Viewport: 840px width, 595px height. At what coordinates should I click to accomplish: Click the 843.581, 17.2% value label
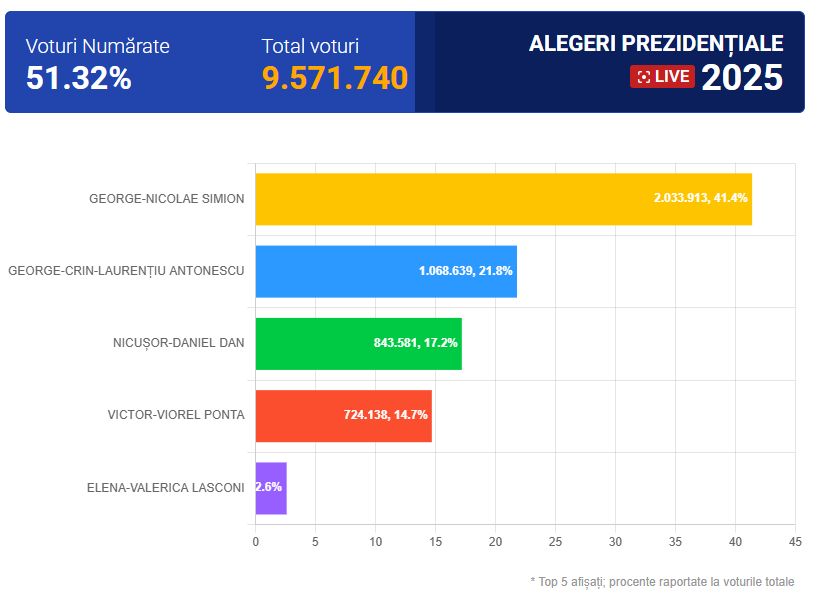(x=415, y=343)
